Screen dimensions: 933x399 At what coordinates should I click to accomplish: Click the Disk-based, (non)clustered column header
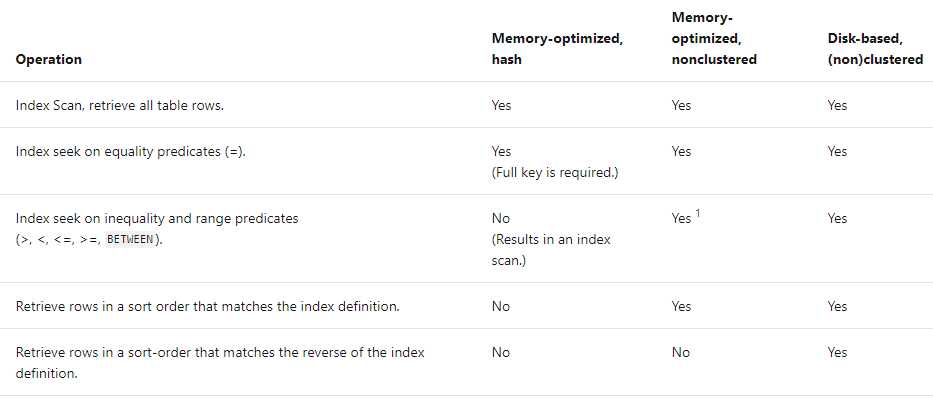tap(875, 49)
